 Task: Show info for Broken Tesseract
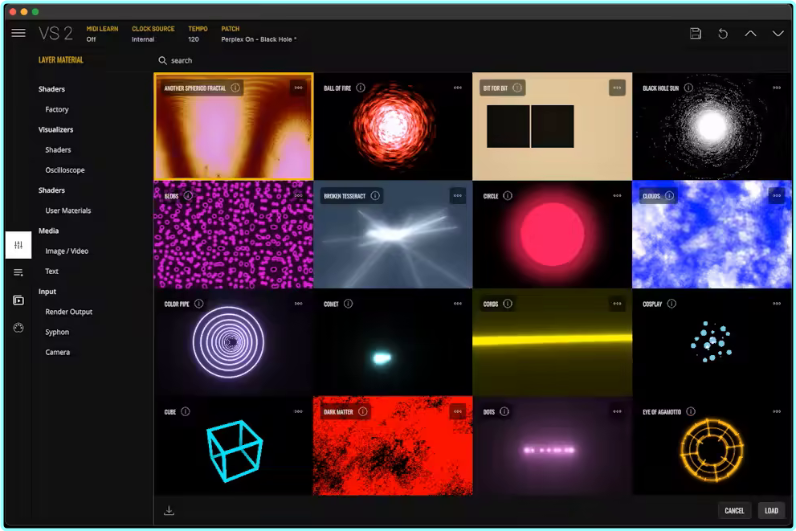(375, 195)
